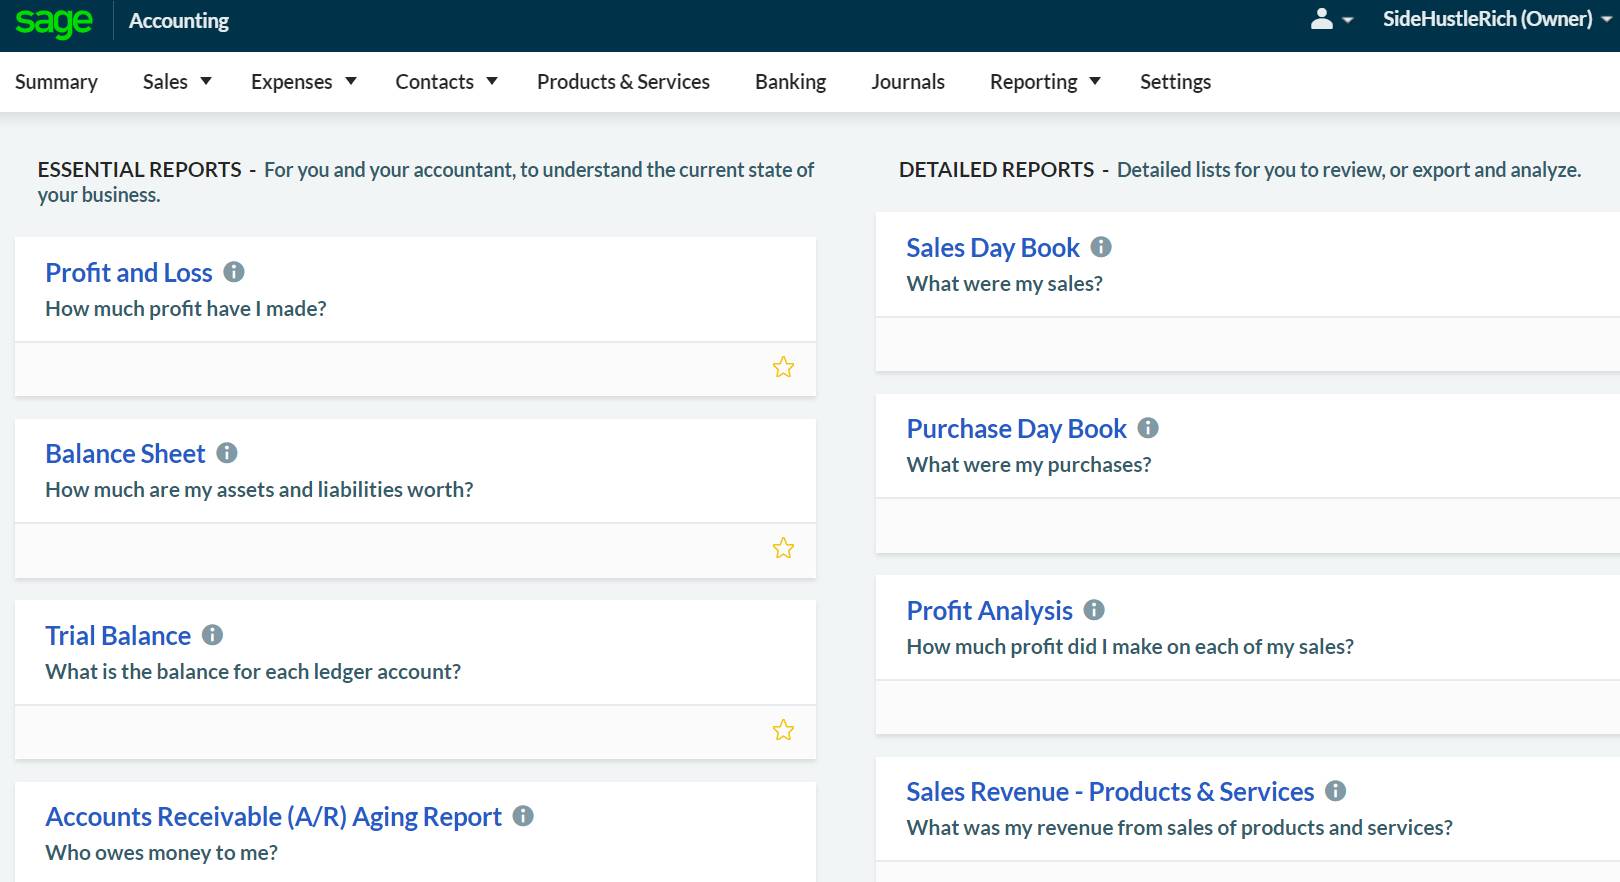Image resolution: width=1620 pixels, height=882 pixels.
Task: Expand the Reporting dropdown menu
Action: click(1045, 82)
